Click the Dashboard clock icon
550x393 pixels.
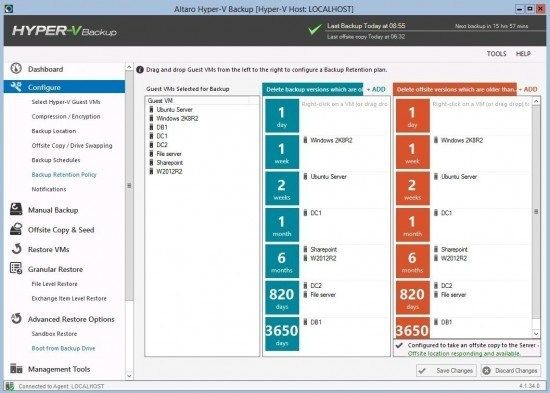(16, 68)
